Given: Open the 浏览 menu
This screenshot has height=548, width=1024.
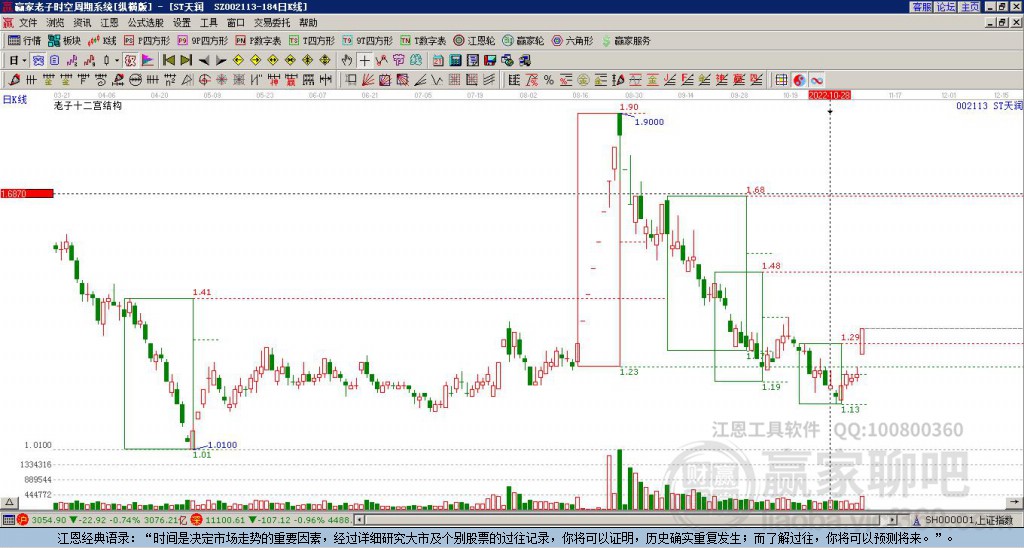Looking at the screenshot, I should coord(55,23).
